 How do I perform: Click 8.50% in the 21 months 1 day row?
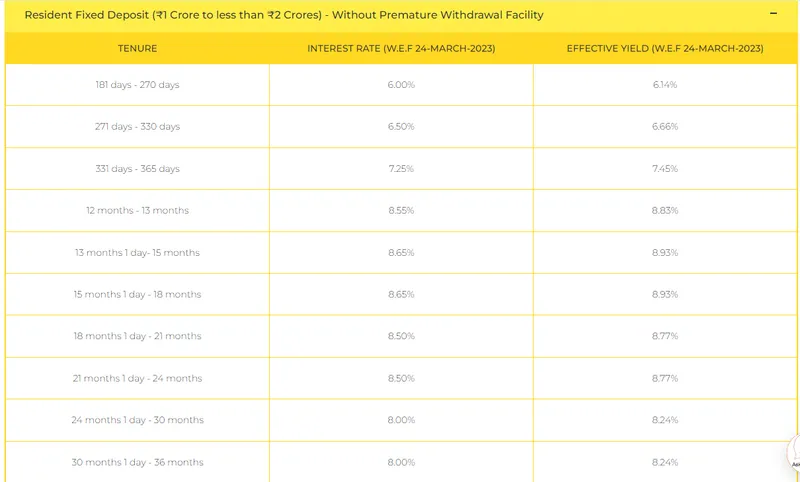pos(401,378)
